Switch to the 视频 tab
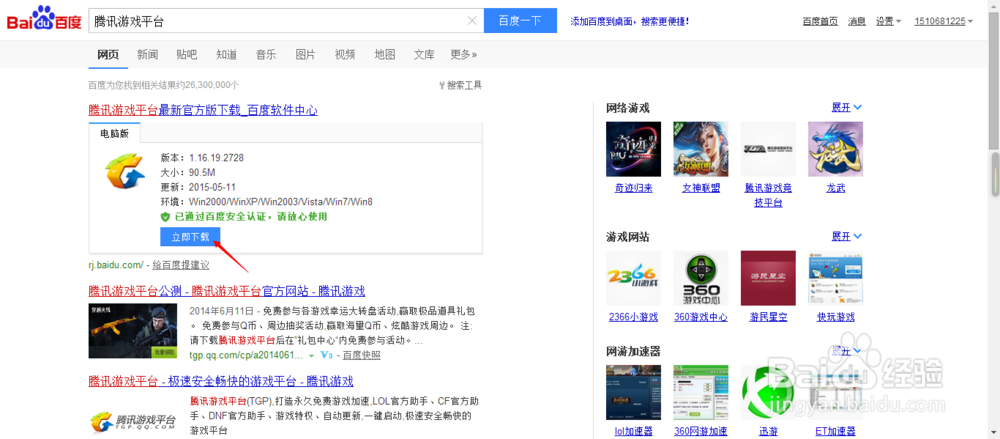 click(x=345, y=54)
